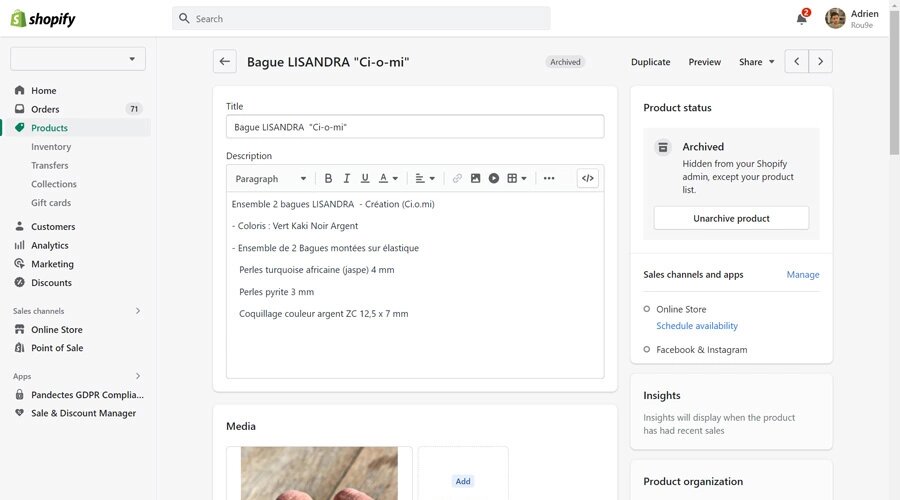Screen dimensions: 900x500
Task: Click the Analytics bar chart icon
Action: (x=20, y=245)
